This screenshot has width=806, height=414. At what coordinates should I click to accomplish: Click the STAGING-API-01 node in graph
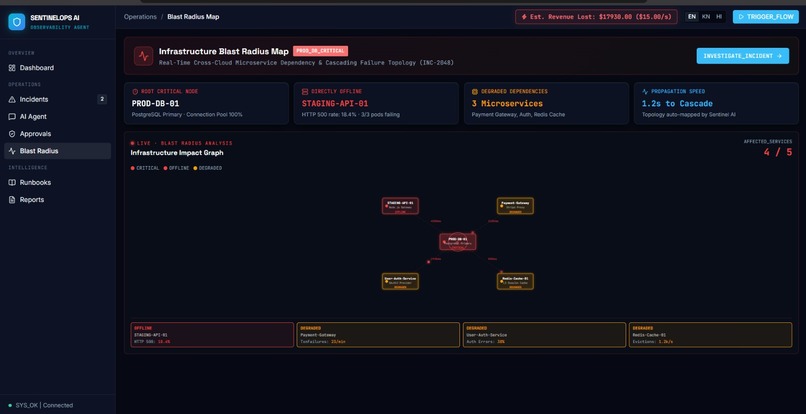tap(400, 206)
